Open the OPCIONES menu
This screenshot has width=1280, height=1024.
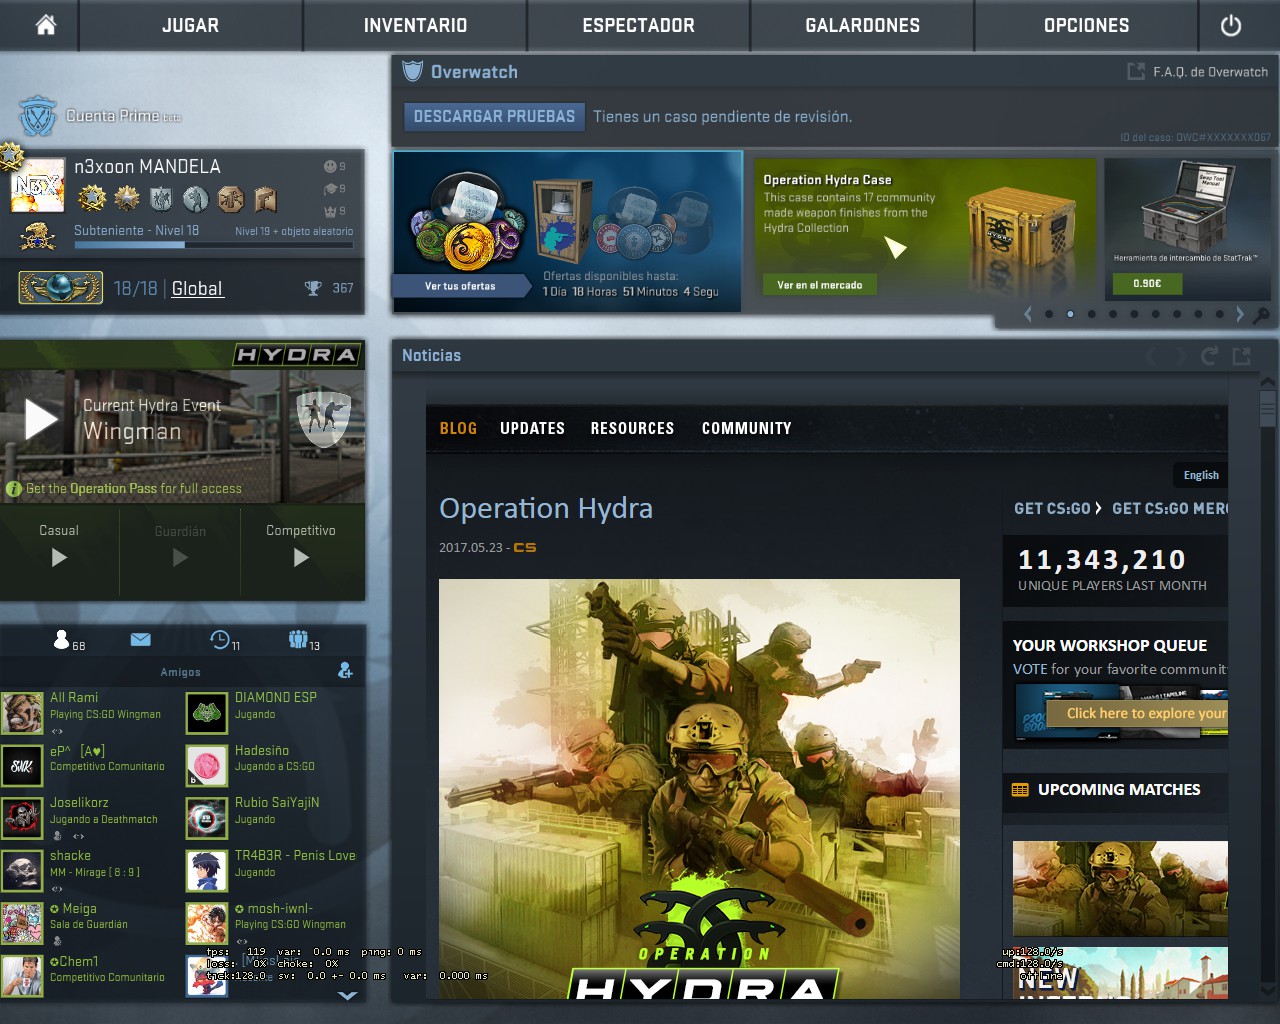coord(1086,25)
